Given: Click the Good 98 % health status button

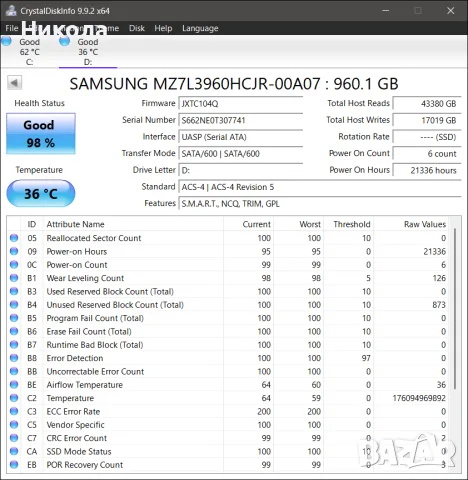Looking at the screenshot, I should click(x=41, y=134).
